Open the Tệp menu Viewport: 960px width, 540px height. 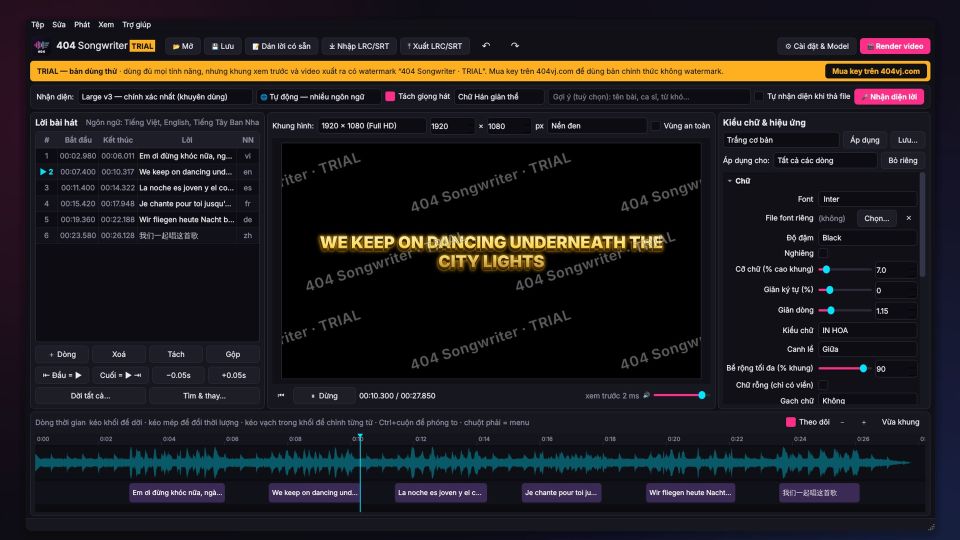[x=38, y=24]
